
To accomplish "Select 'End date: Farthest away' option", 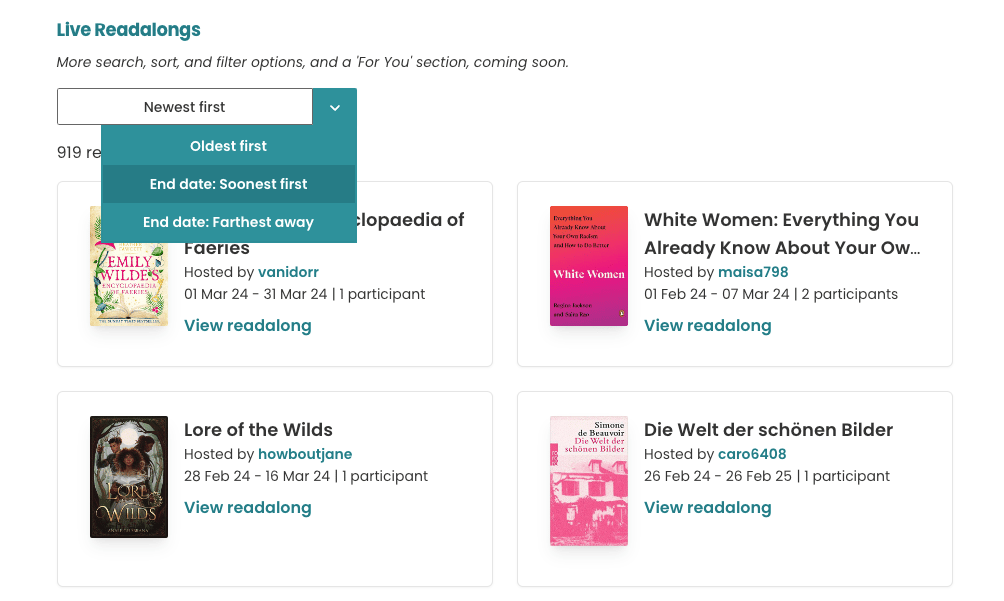I will point(229,222).
